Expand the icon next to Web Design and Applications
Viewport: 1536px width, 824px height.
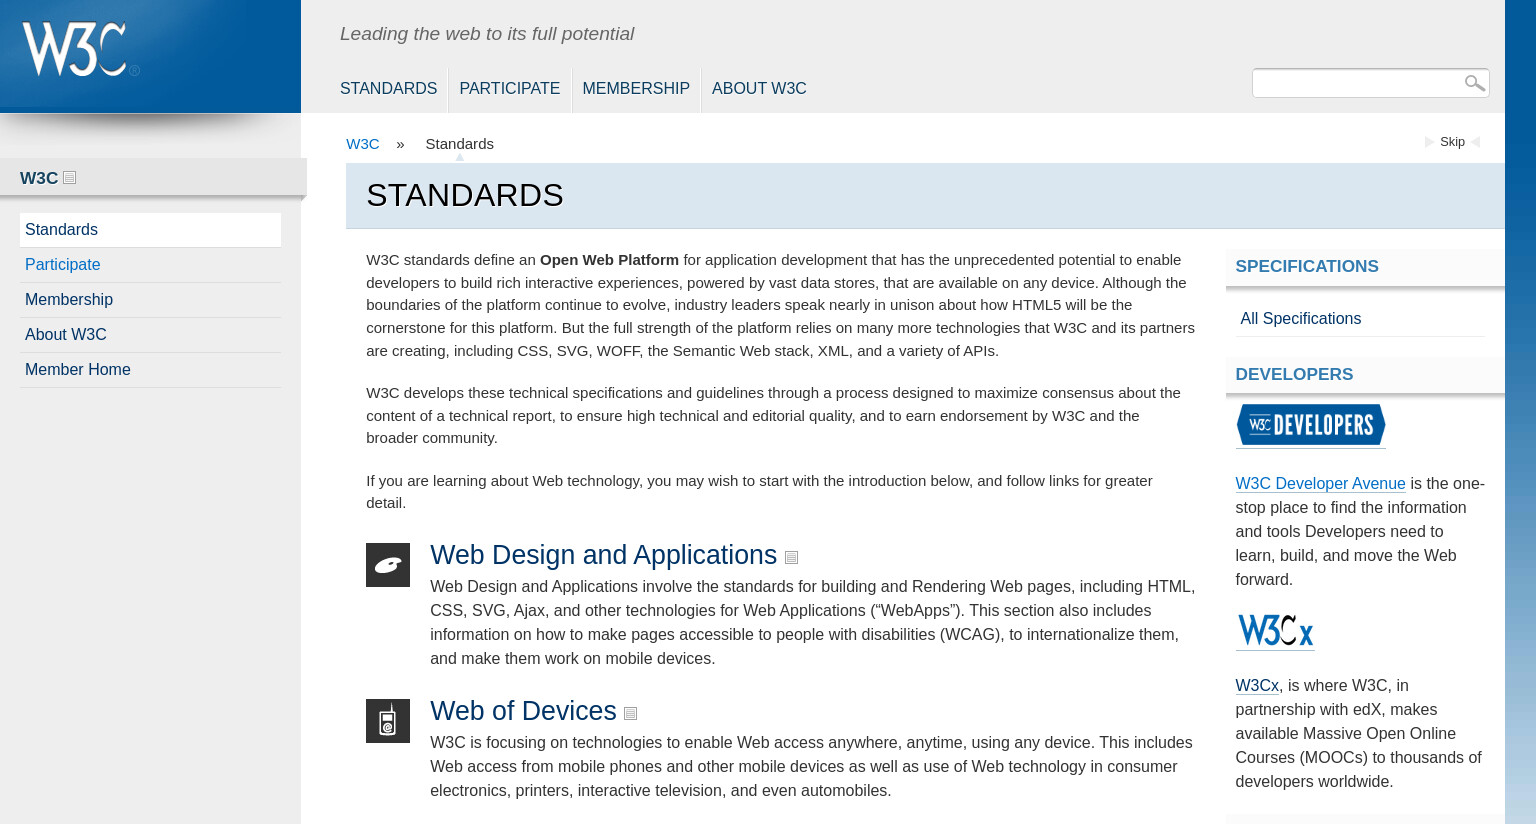pyautogui.click(x=791, y=558)
